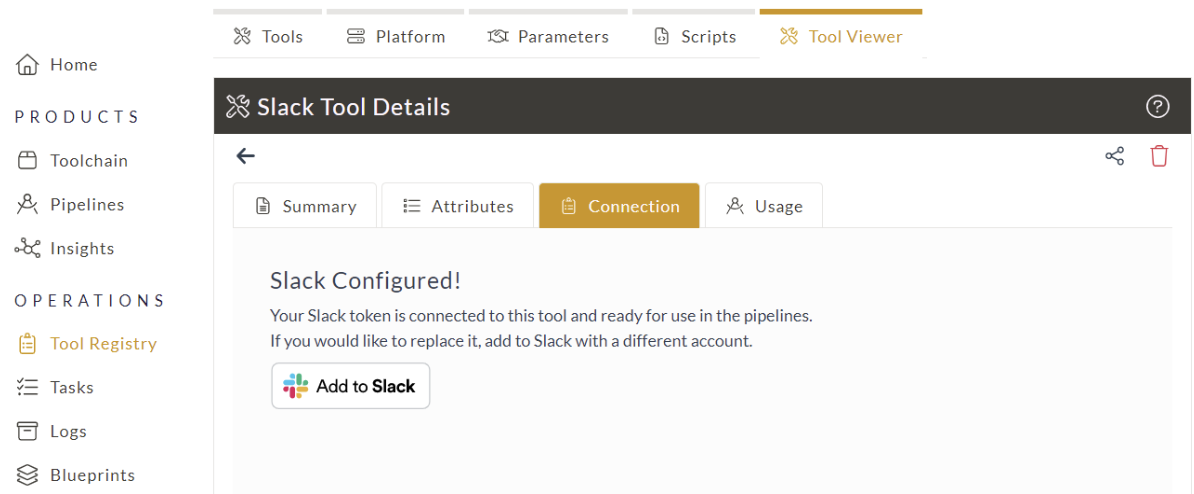The image size is (1194, 494).
Task: Open the Parameters top tab
Action: point(548,35)
